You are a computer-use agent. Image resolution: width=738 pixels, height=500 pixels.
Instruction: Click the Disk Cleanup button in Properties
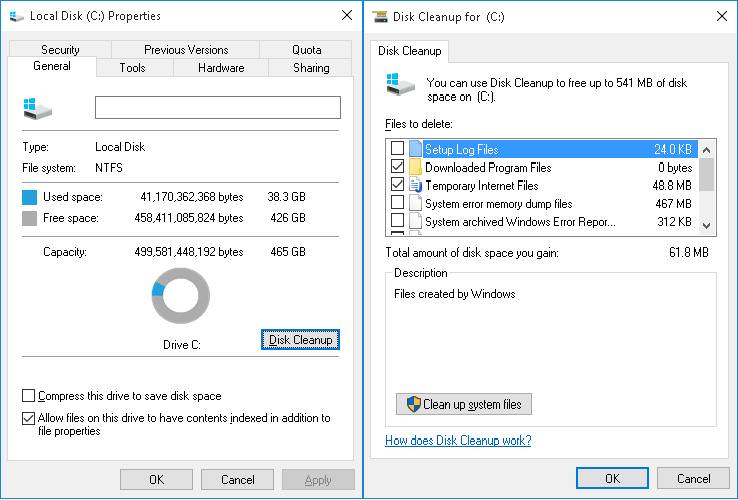(x=300, y=339)
